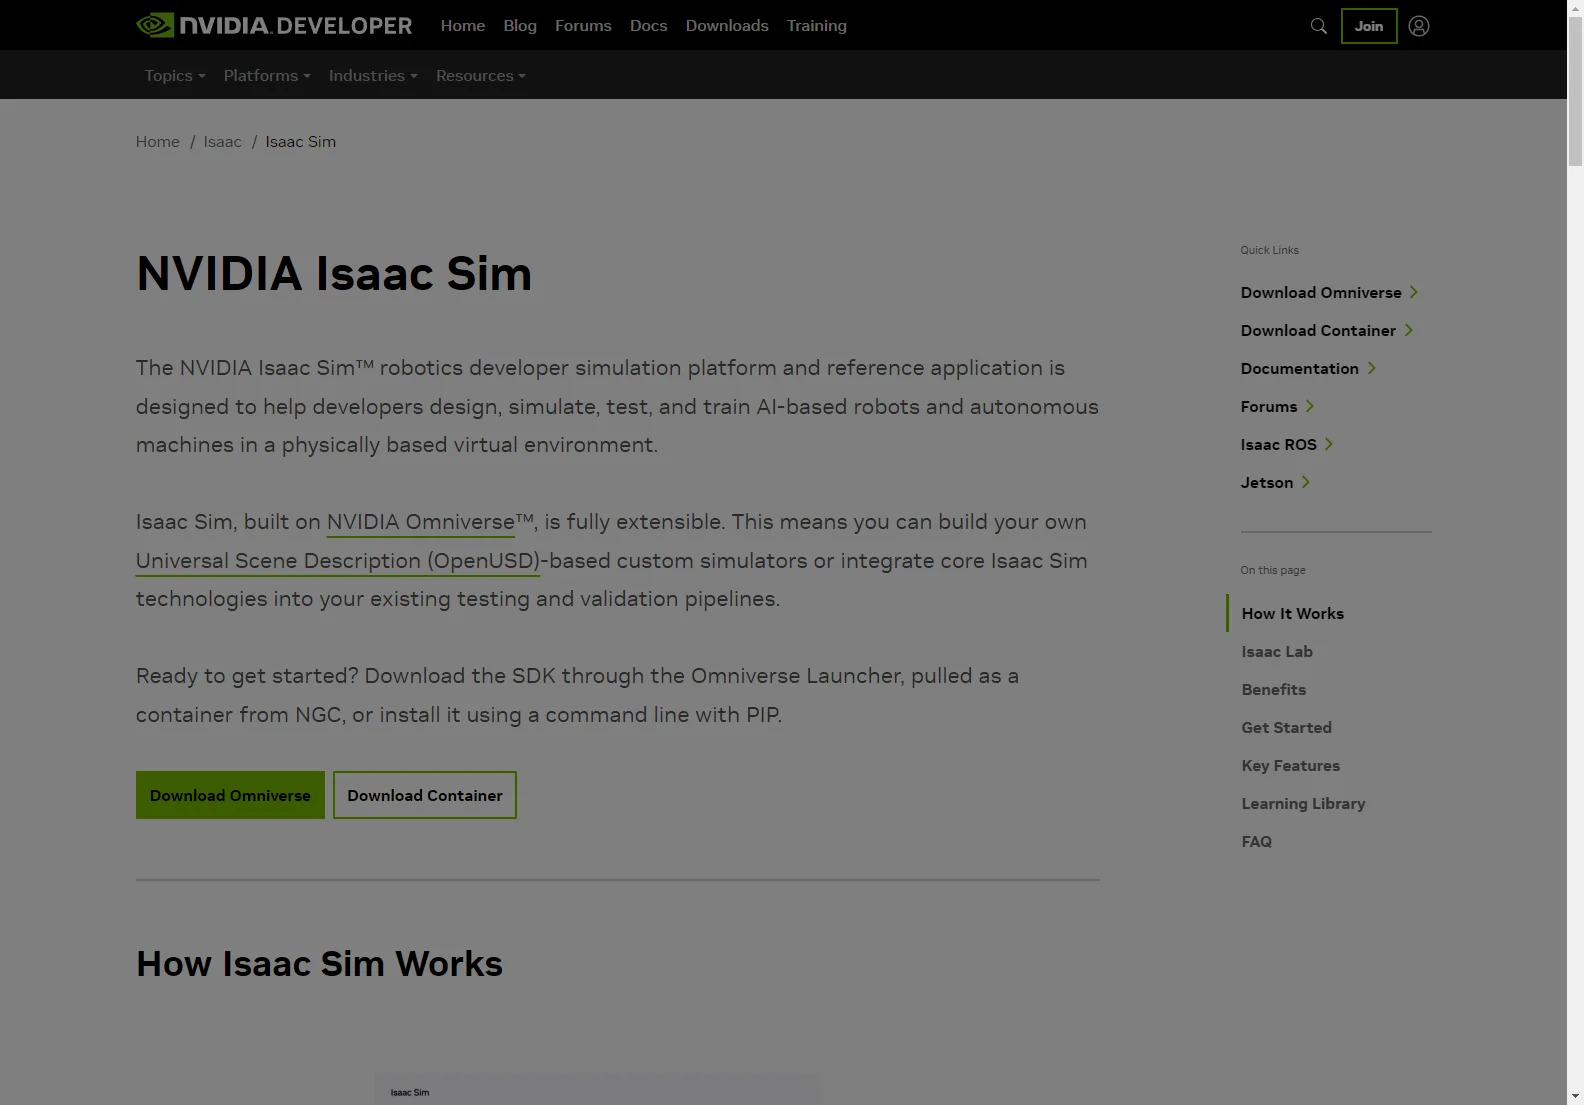Jump to Key Features section

click(x=1291, y=765)
